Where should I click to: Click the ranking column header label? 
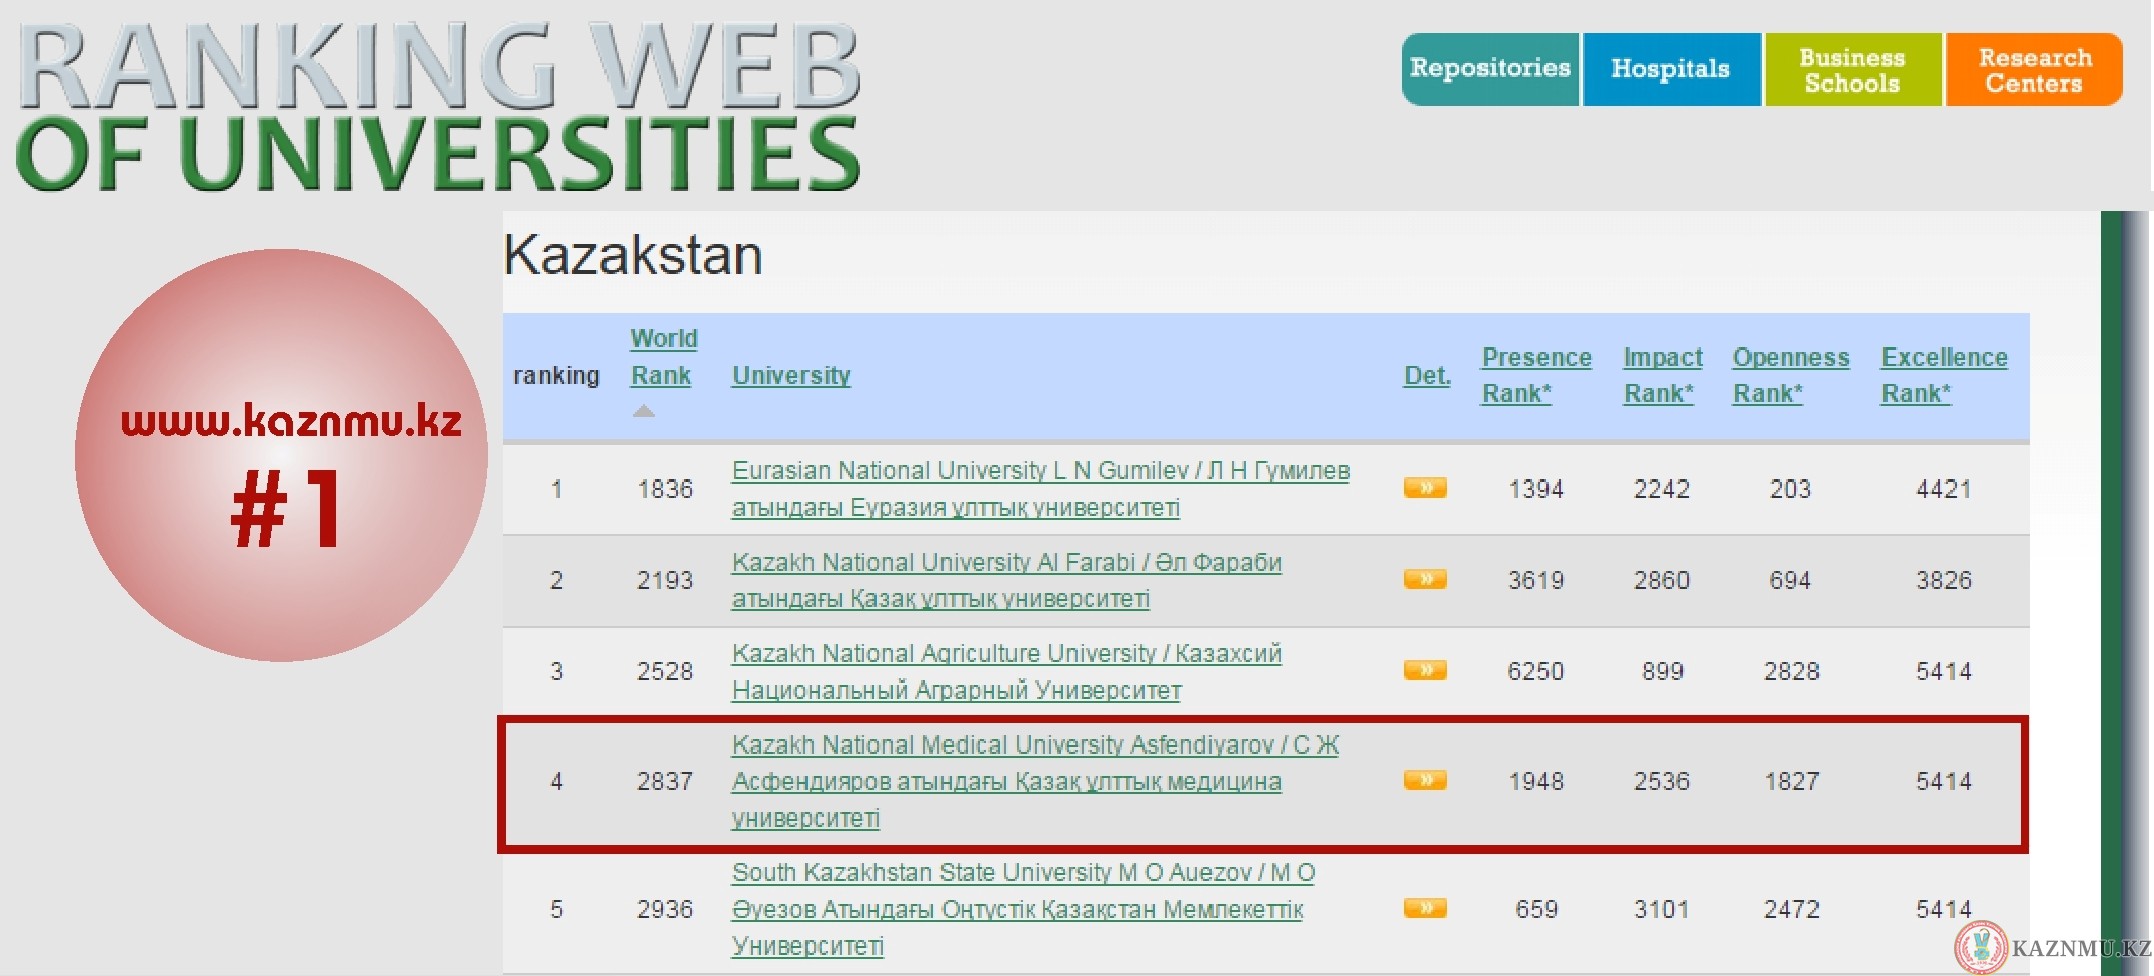coord(556,375)
